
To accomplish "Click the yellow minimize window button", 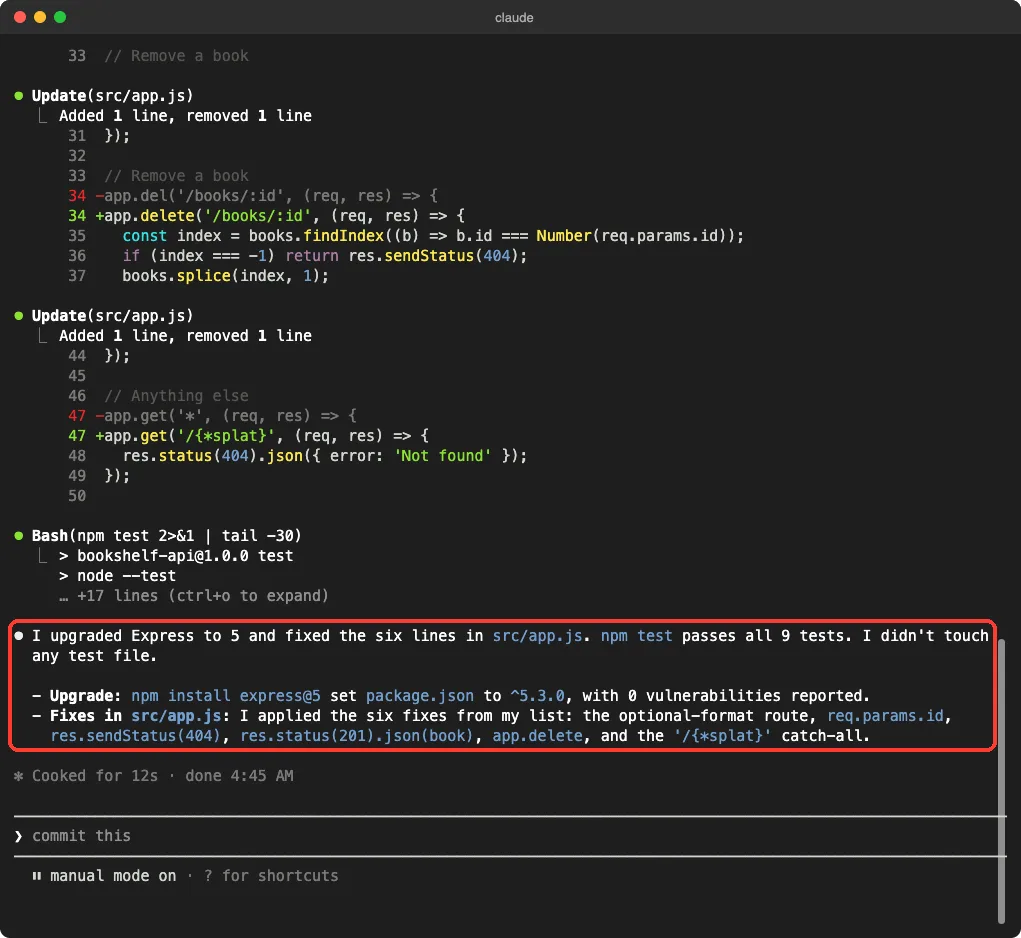I will (40, 17).
